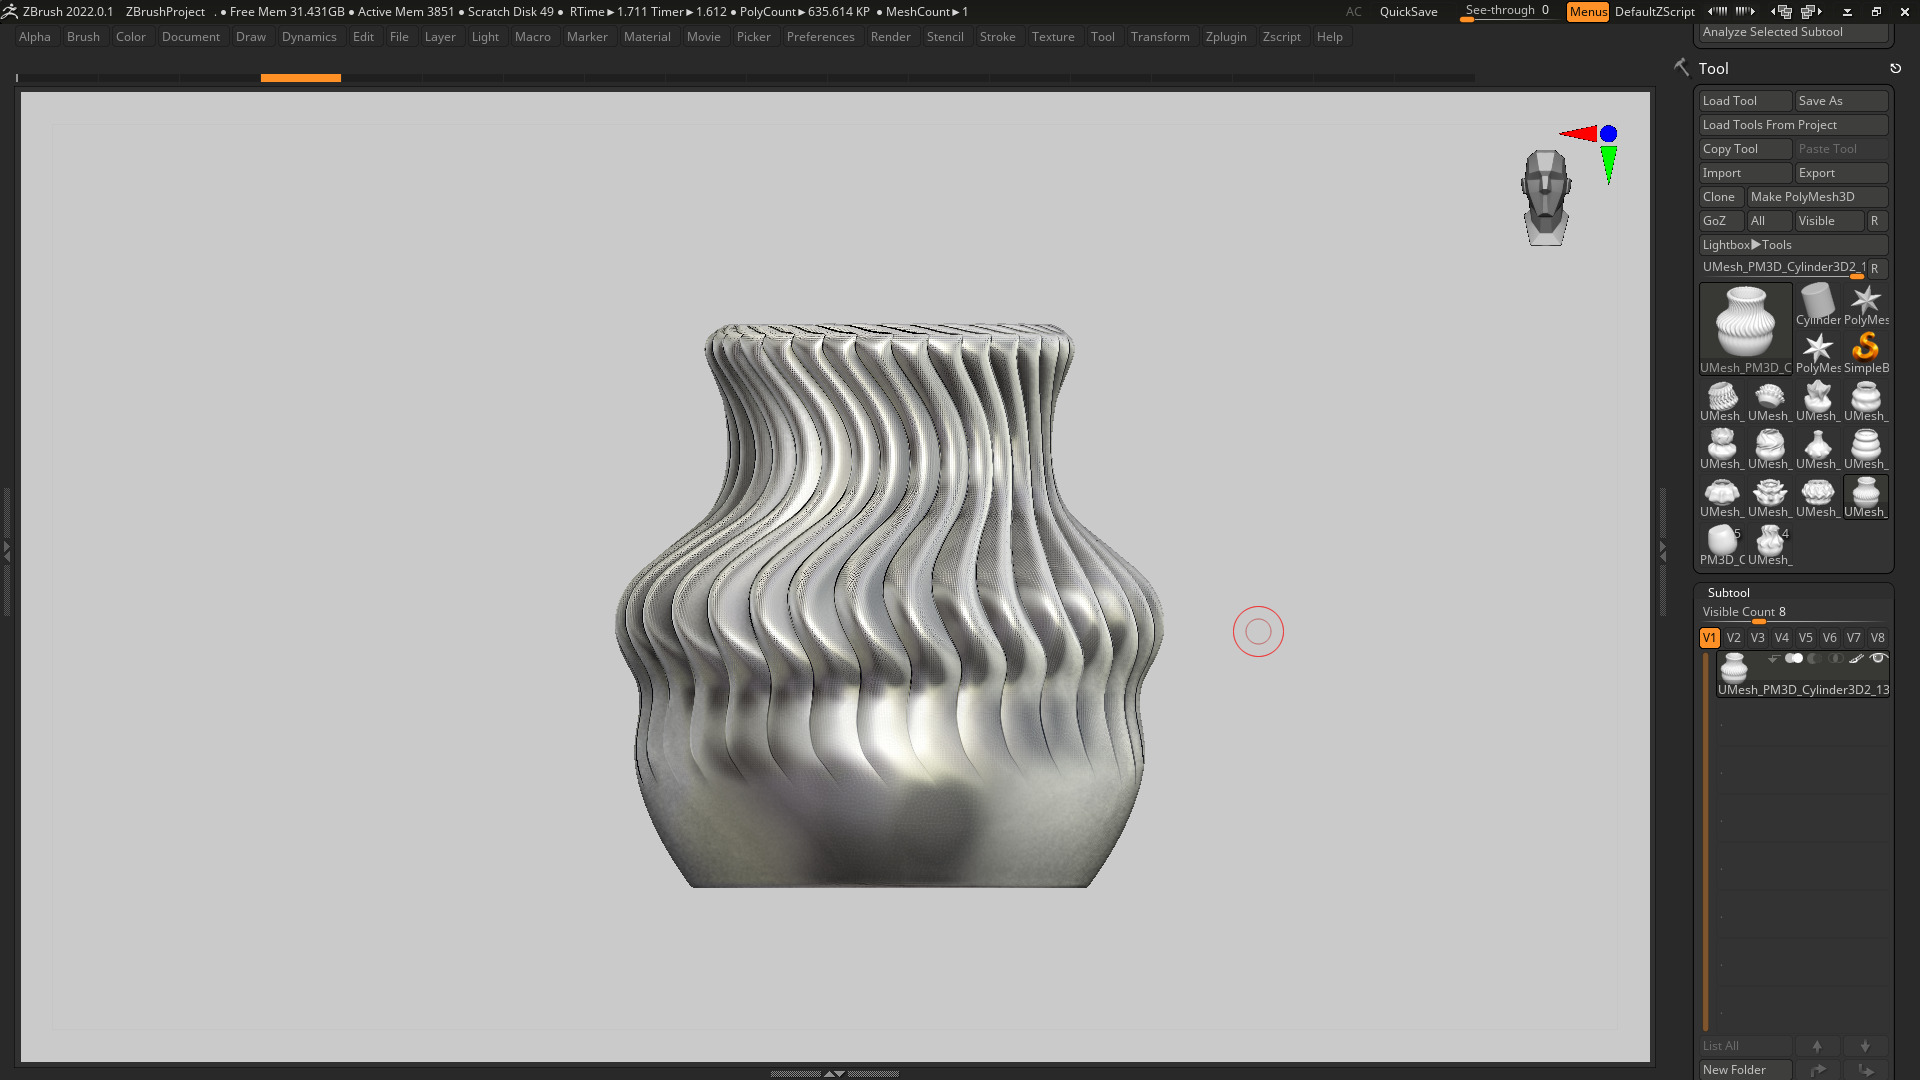1920x1080 pixels.
Task: Load next user interface layout icon
Action: (x=1811, y=11)
